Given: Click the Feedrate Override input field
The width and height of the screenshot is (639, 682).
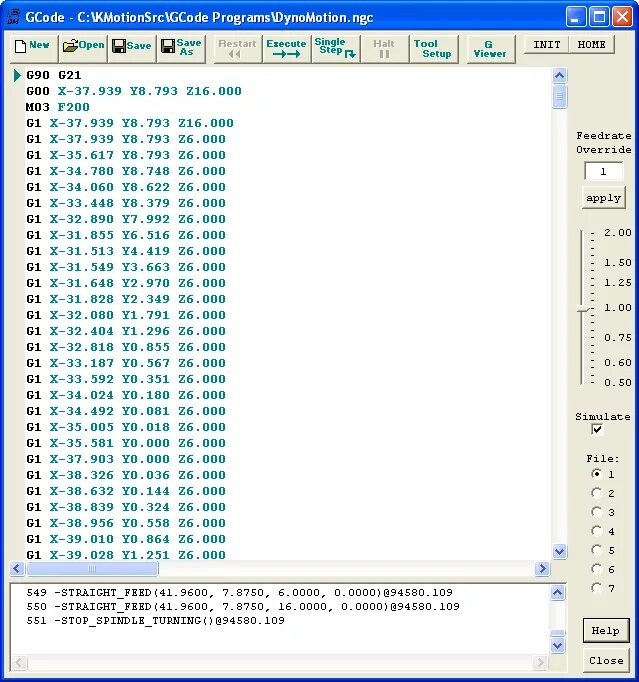Looking at the screenshot, I should click(603, 171).
